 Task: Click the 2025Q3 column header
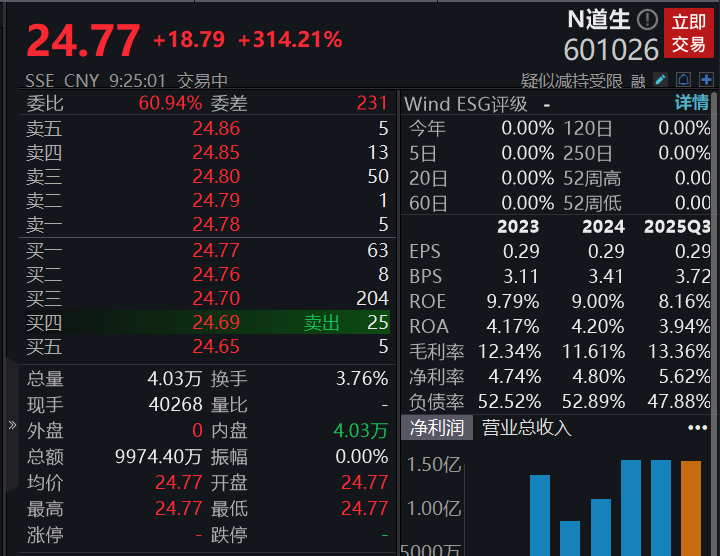[677, 227]
